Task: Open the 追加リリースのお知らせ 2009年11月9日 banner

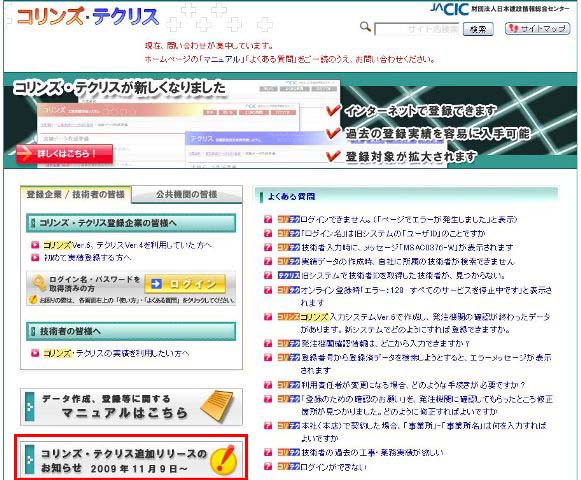Action: pos(132,460)
